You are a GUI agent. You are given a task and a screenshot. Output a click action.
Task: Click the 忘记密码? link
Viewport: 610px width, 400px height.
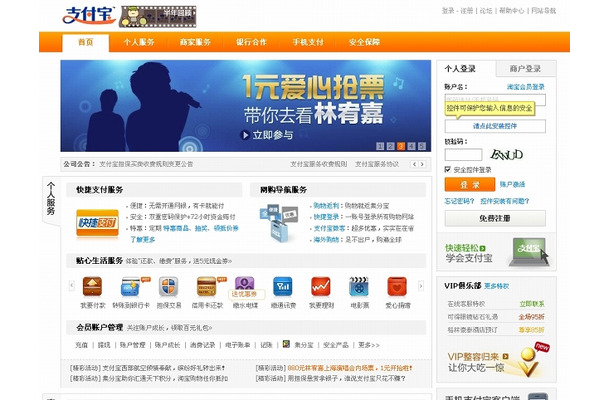click(x=459, y=201)
